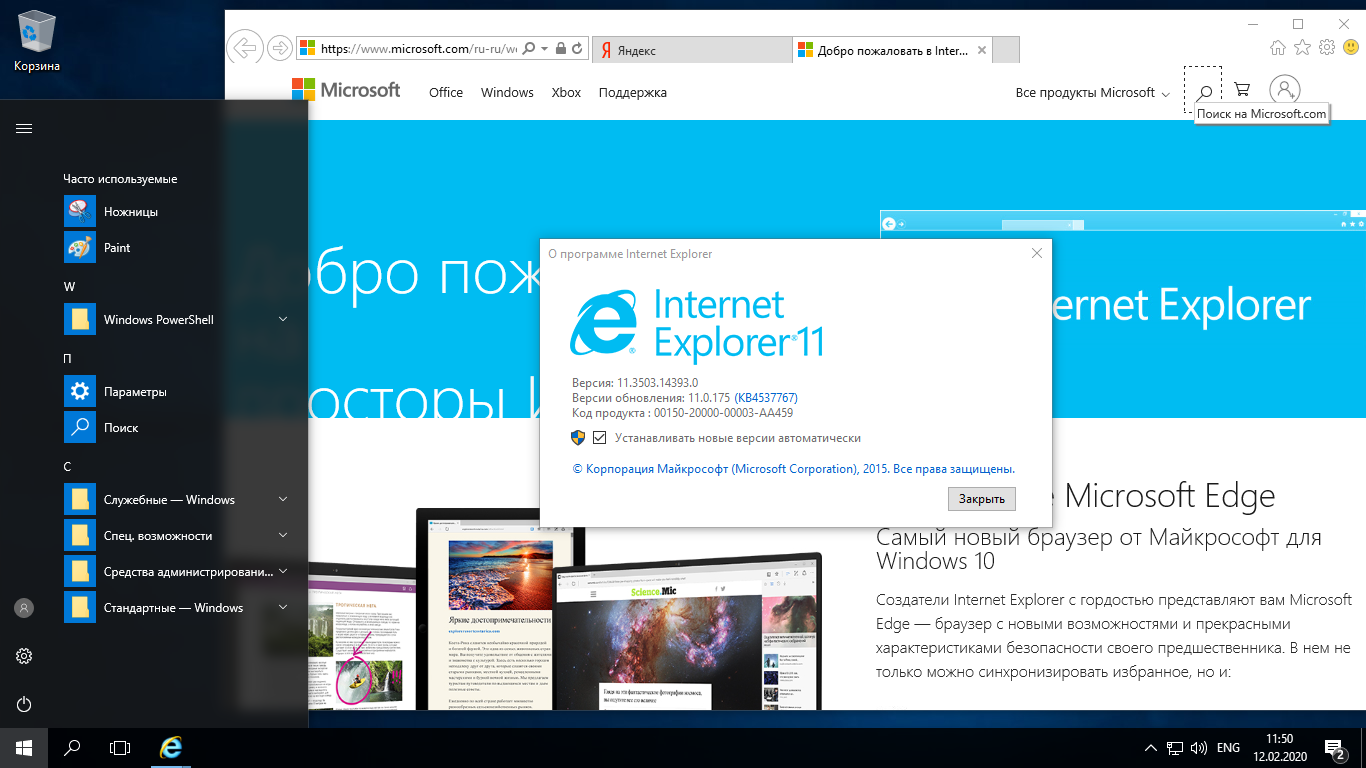
Task: Click the Microsoft Corporation copyright link
Action: (793, 468)
